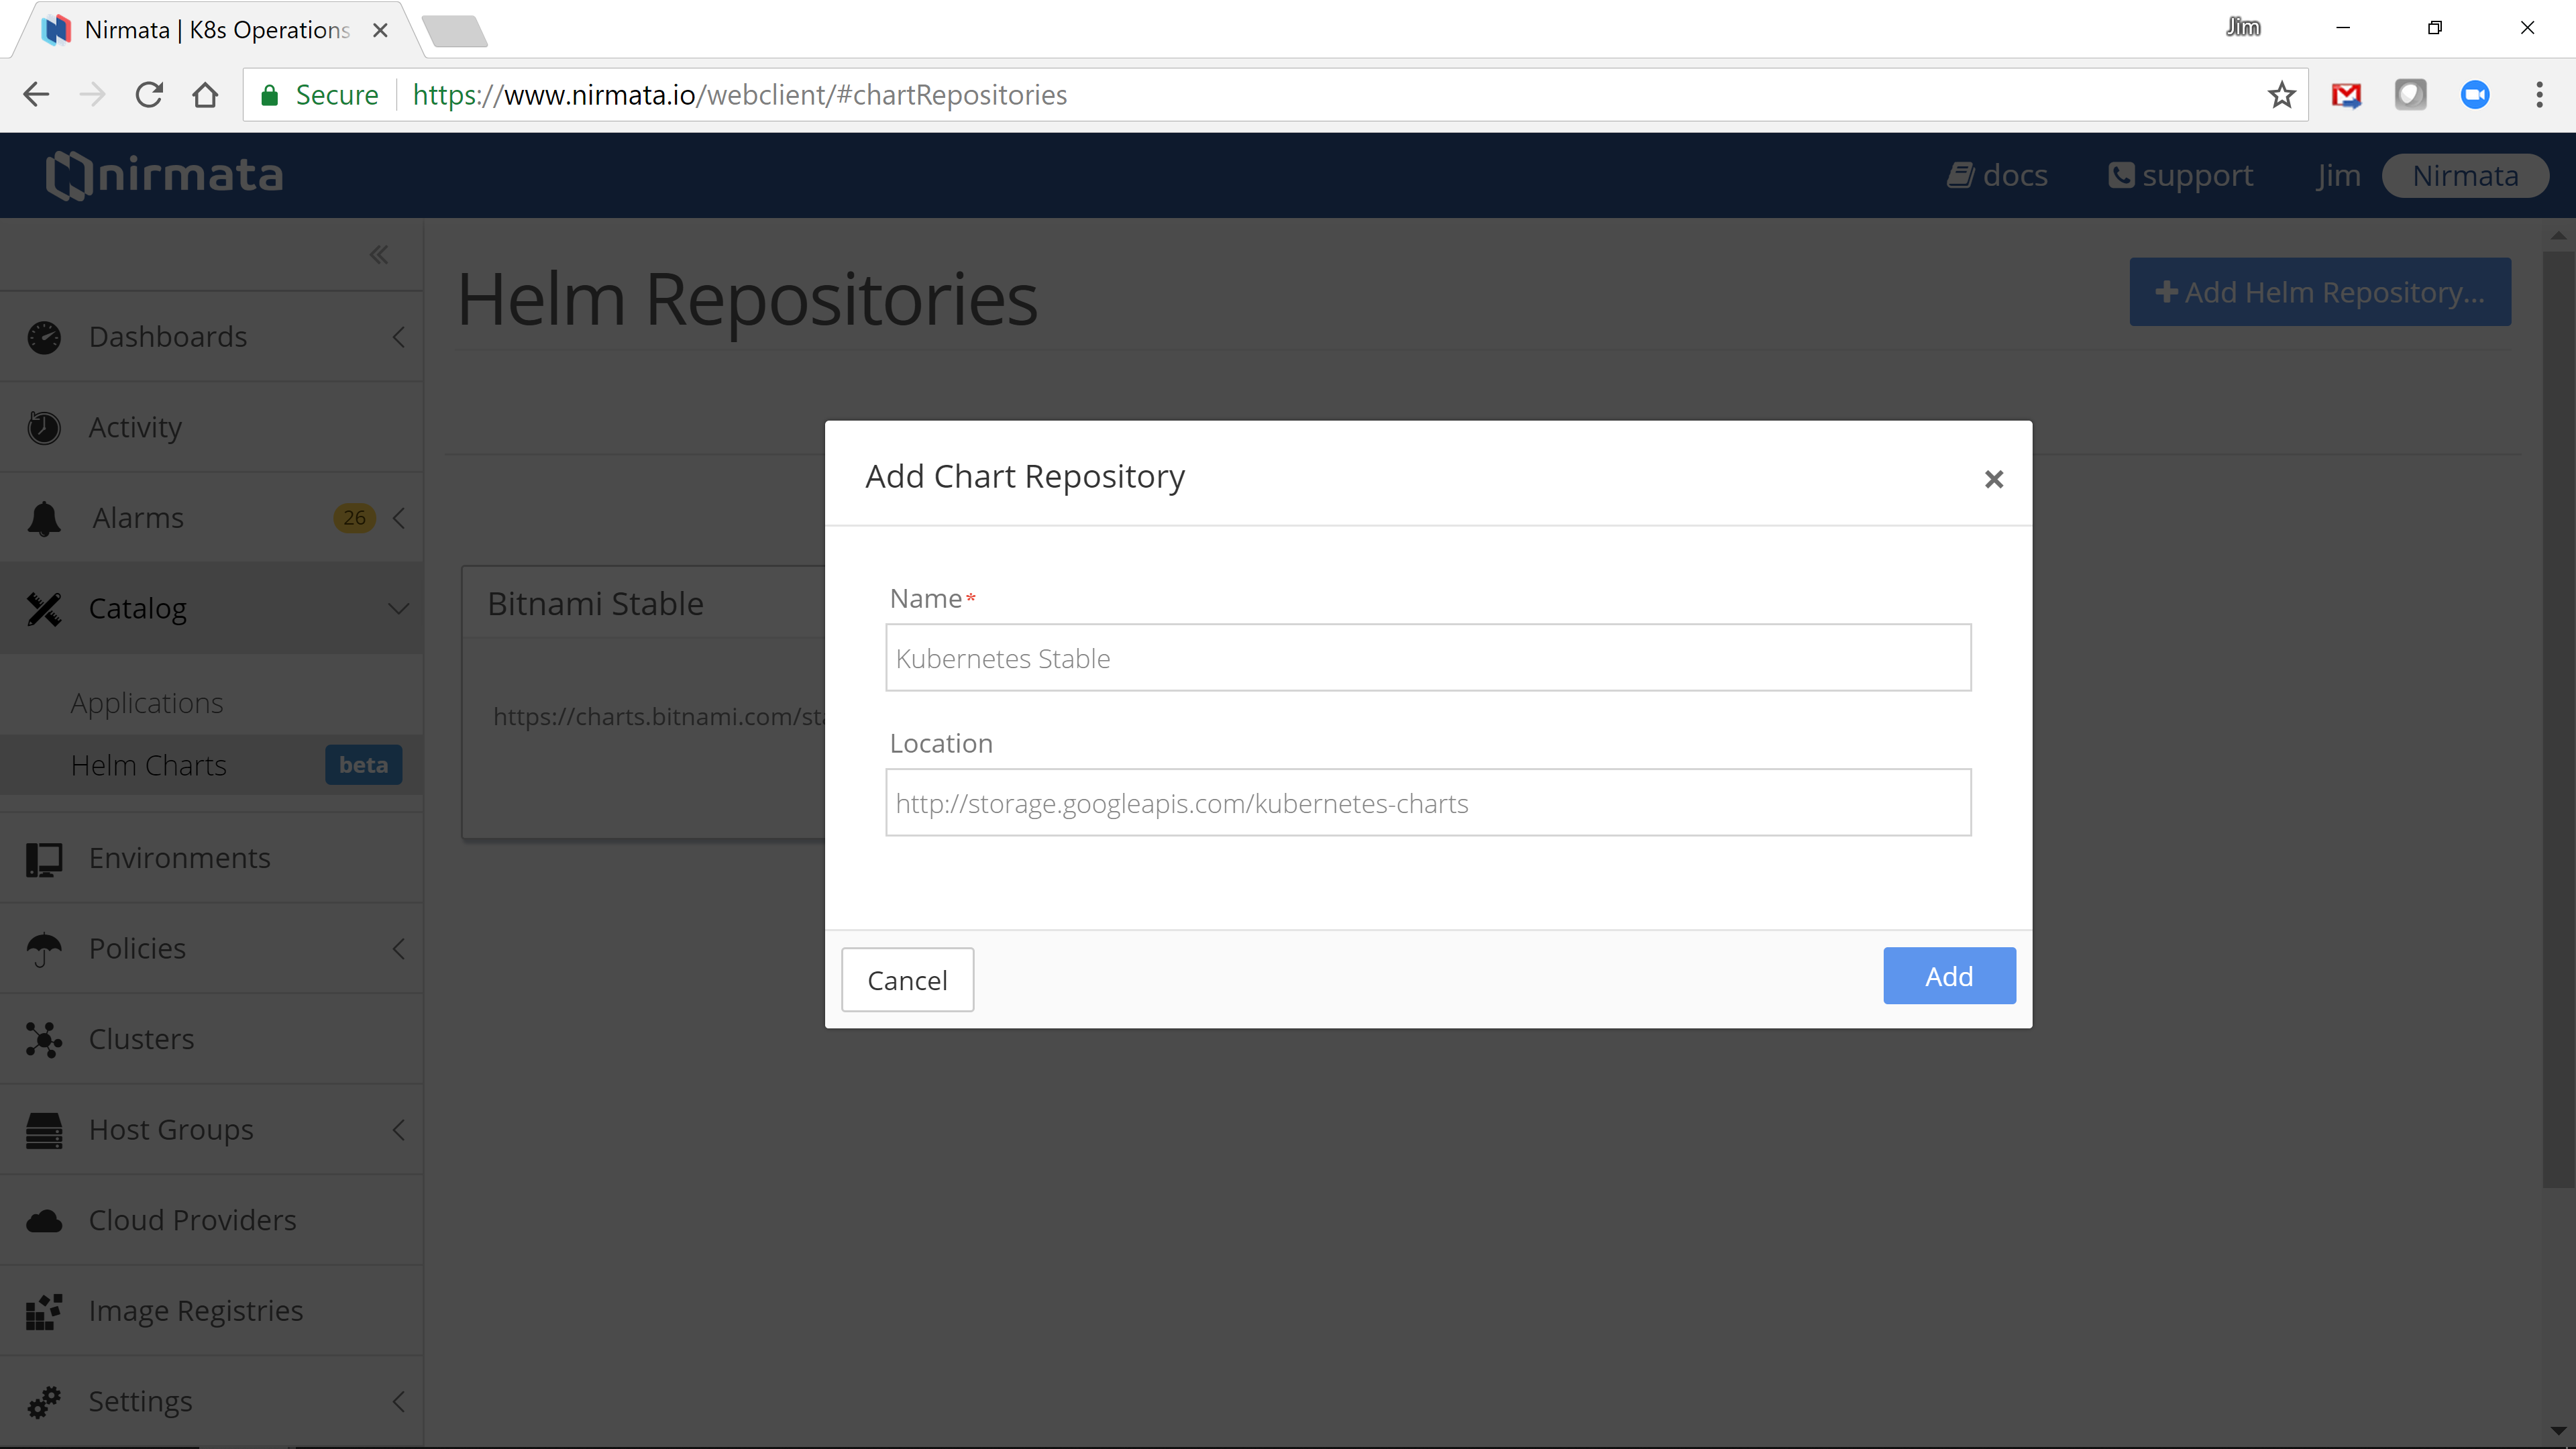
Task: Go forward in browser
Action: click(92, 95)
